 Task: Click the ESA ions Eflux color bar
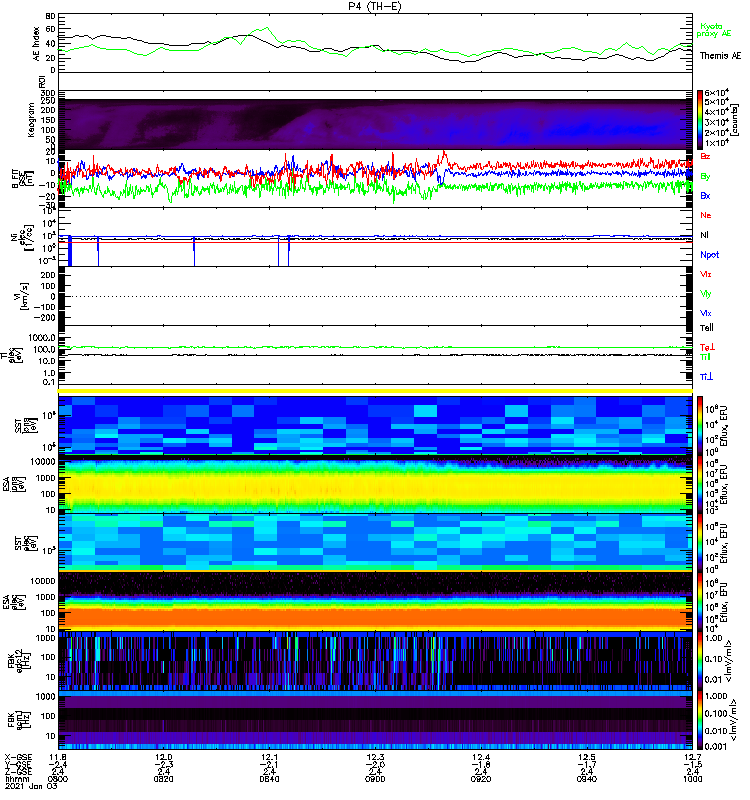coord(699,484)
